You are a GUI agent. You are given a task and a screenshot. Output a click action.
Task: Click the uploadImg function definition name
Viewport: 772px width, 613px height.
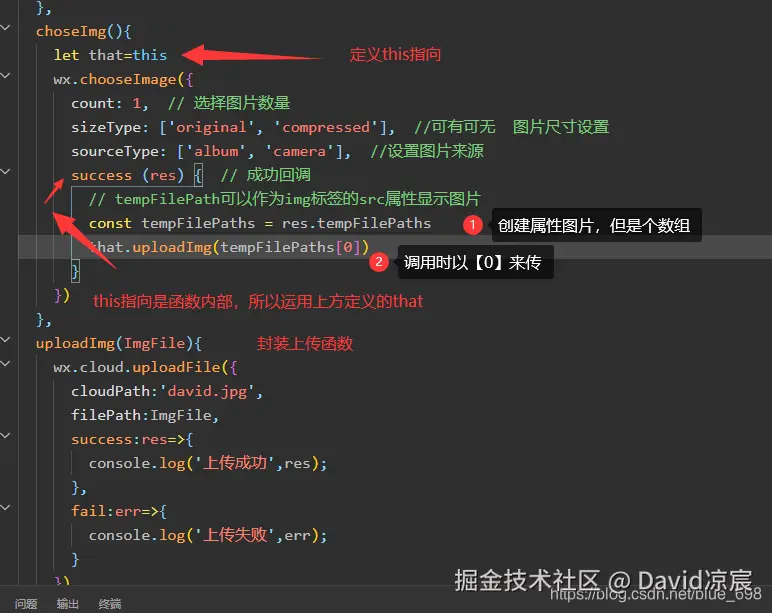tap(75, 343)
